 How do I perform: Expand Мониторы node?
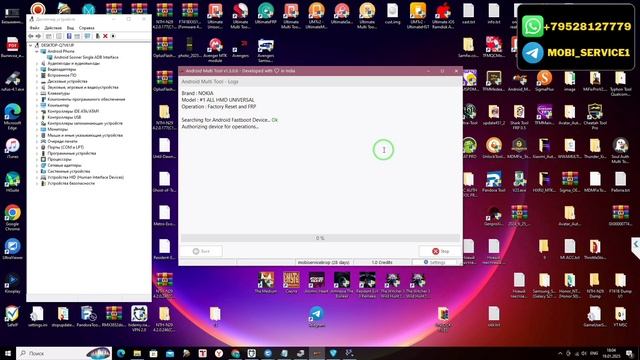click(37, 129)
